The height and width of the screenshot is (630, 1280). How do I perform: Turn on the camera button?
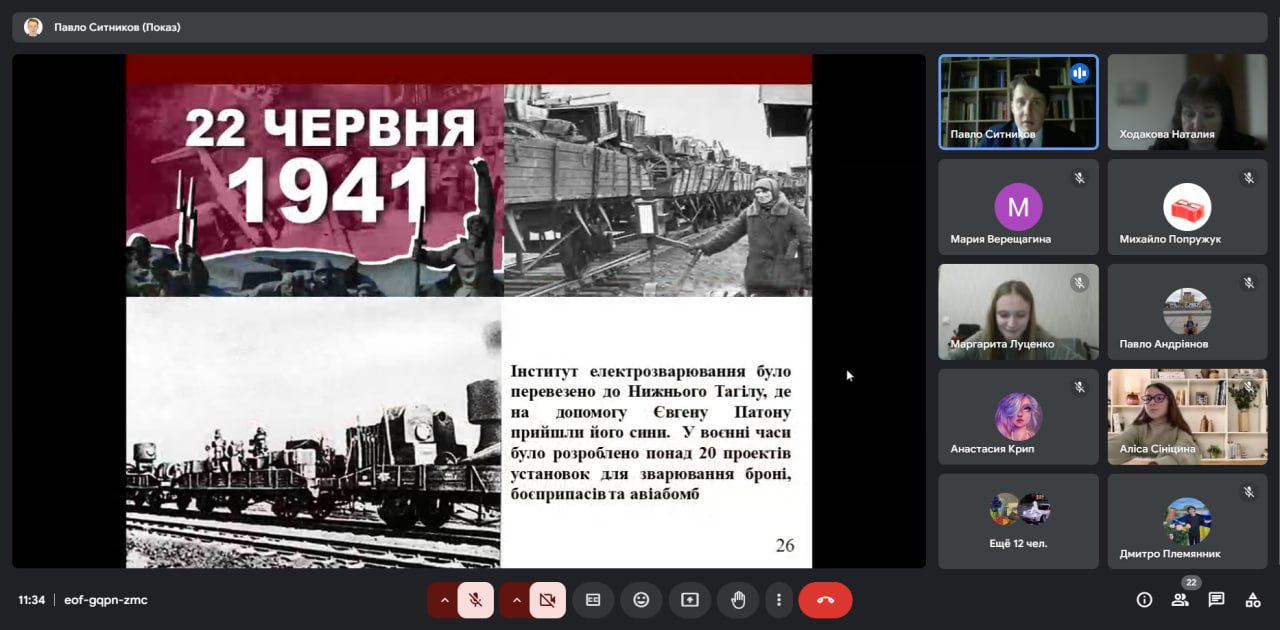547,600
